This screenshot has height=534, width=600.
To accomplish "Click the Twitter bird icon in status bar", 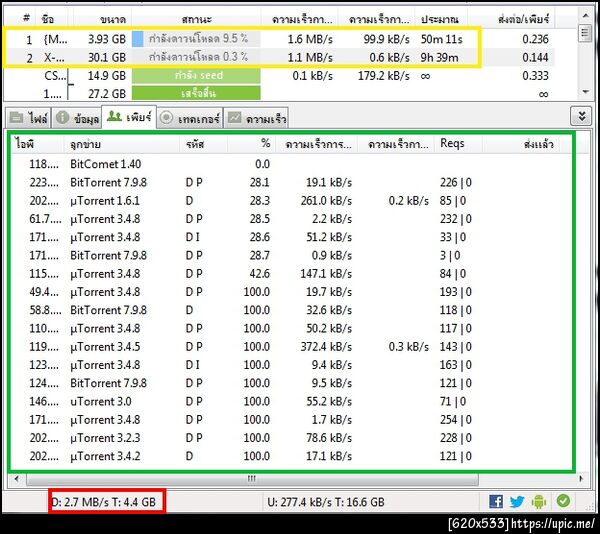I will tap(517, 501).
